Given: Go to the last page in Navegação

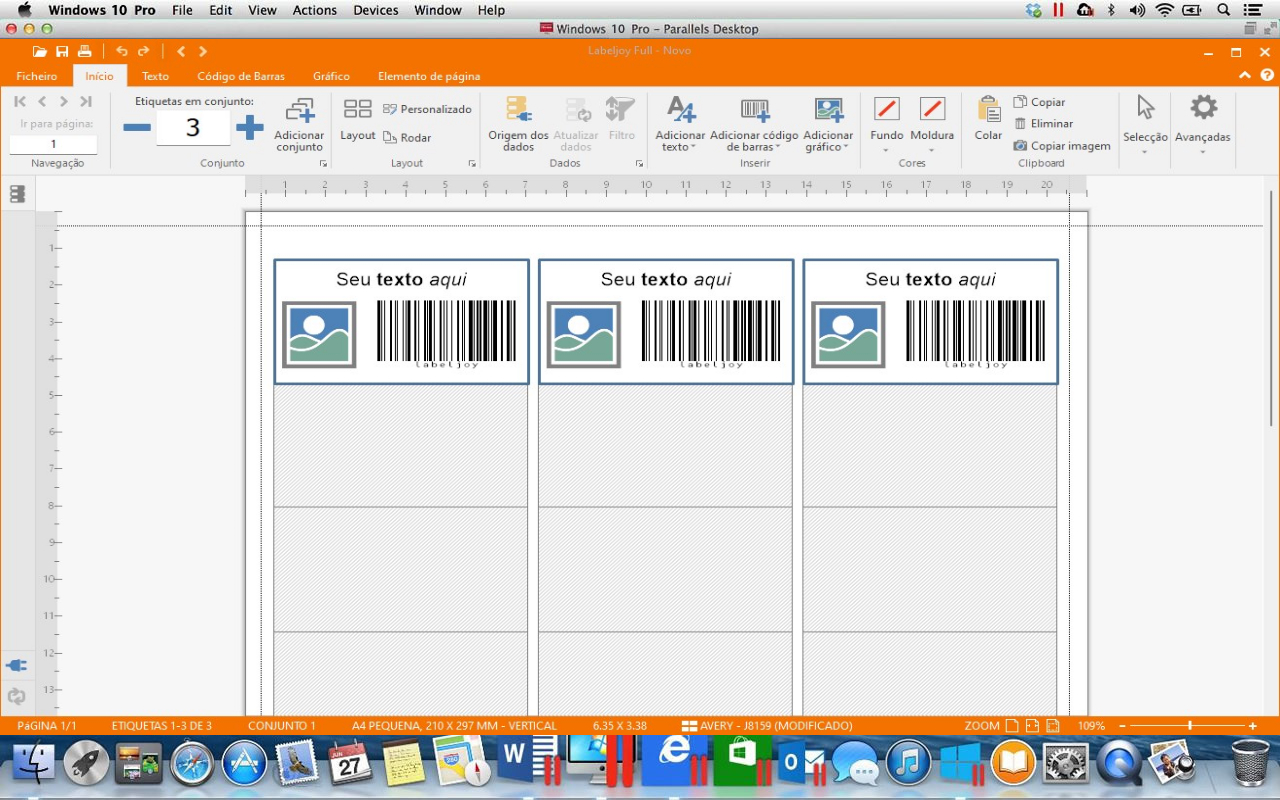Looking at the screenshot, I should [x=86, y=101].
